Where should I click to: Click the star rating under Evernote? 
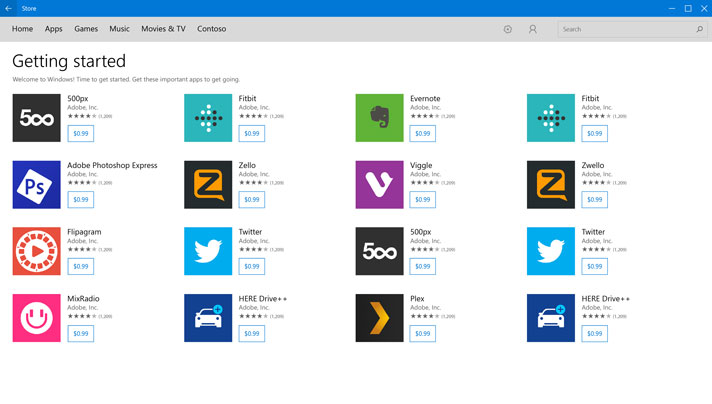pos(425,116)
